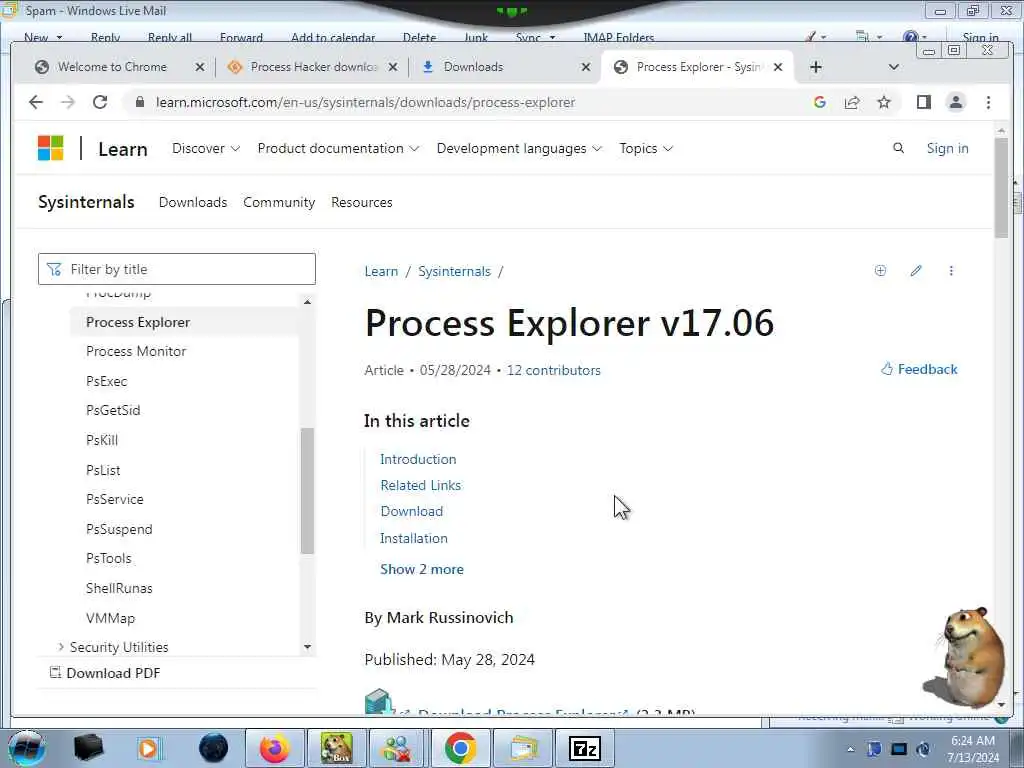Image resolution: width=1024 pixels, height=768 pixels.
Task: Open Chrome taskbar icon
Action: 460,748
